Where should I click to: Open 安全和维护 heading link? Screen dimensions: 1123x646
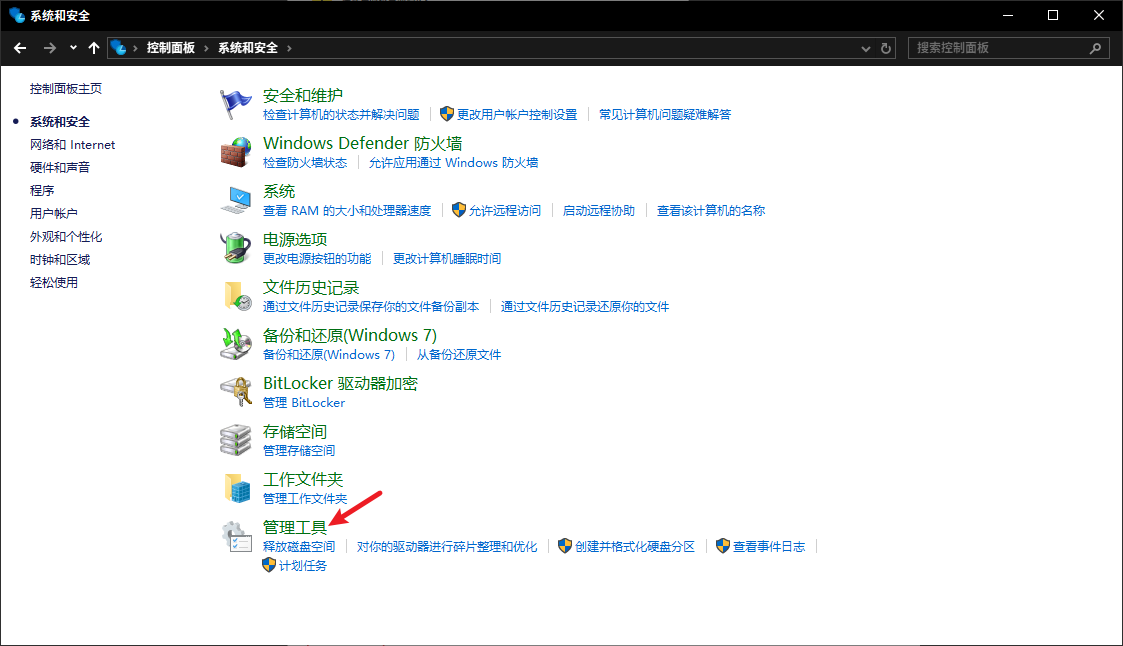coord(303,95)
